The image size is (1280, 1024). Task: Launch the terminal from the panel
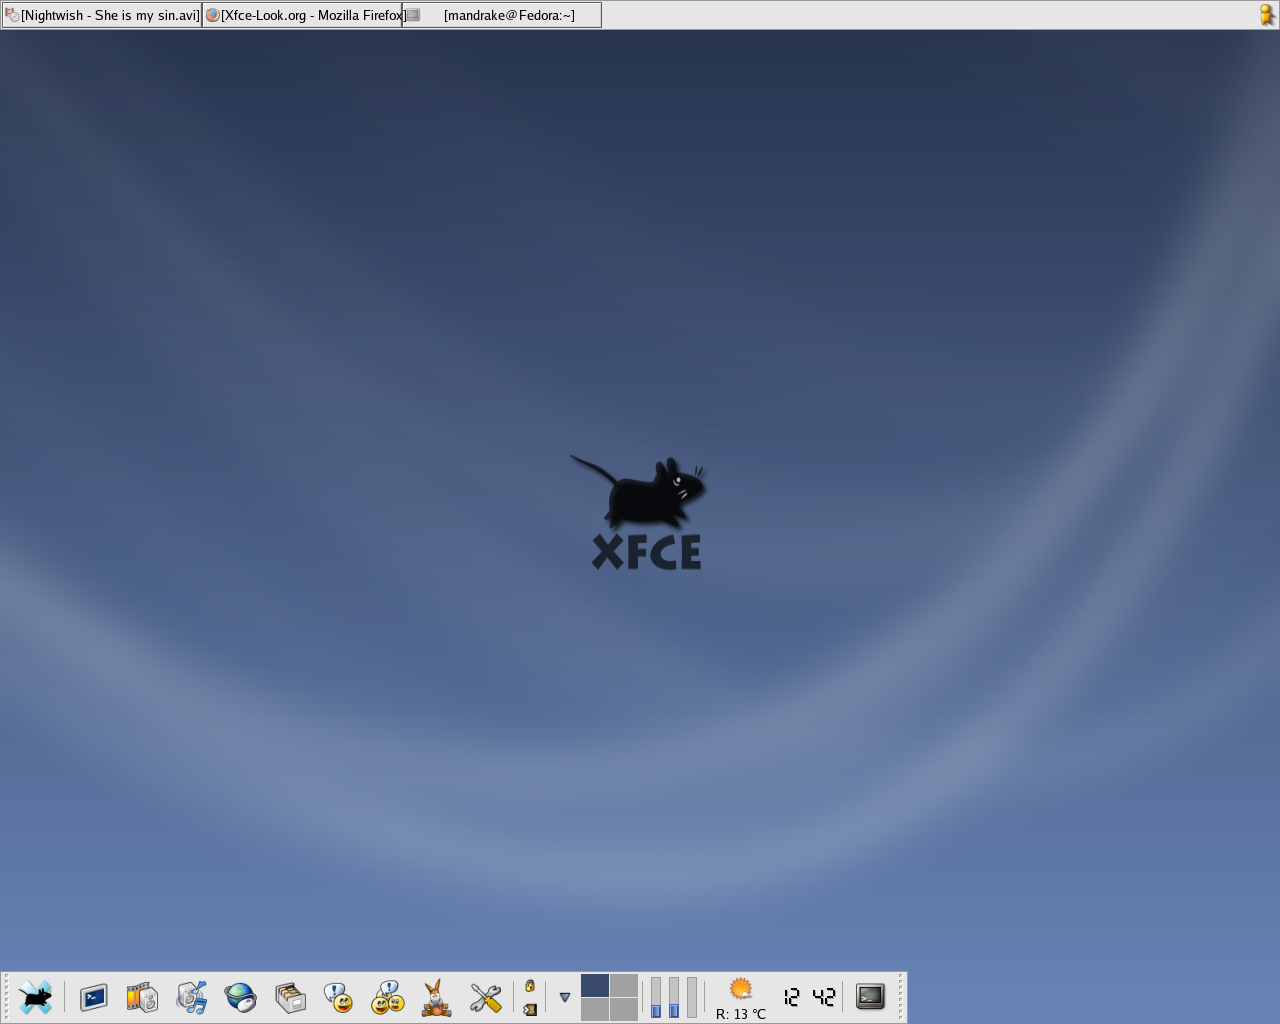pyautogui.click(x=94, y=997)
